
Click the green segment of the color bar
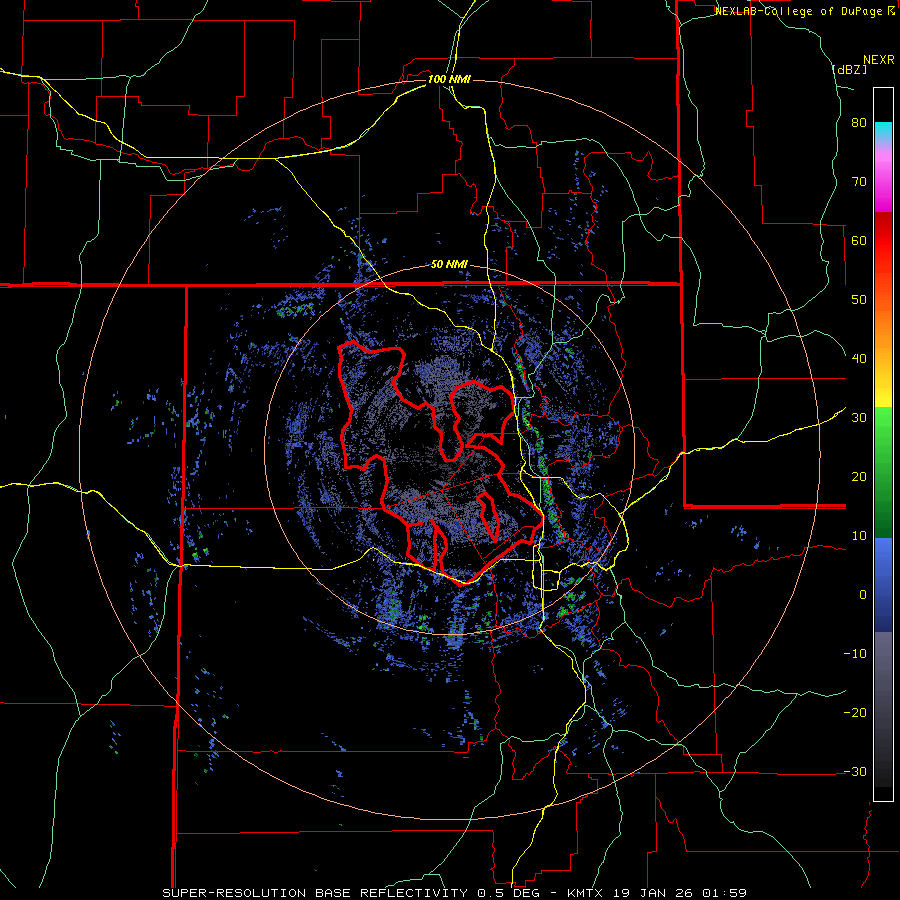[883, 472]
